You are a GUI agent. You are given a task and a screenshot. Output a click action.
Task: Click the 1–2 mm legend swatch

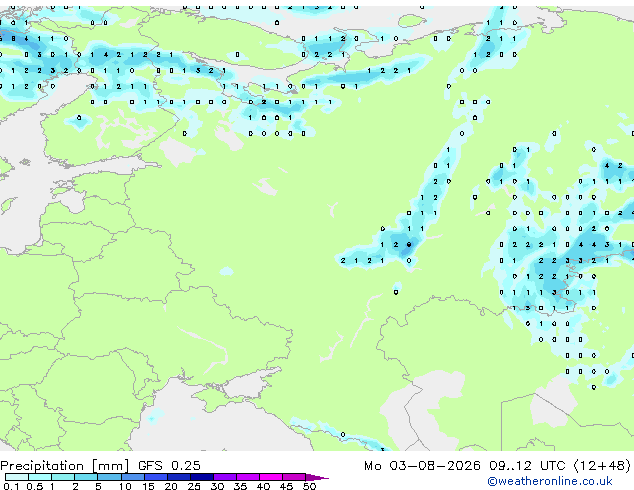tap(63, 477)
